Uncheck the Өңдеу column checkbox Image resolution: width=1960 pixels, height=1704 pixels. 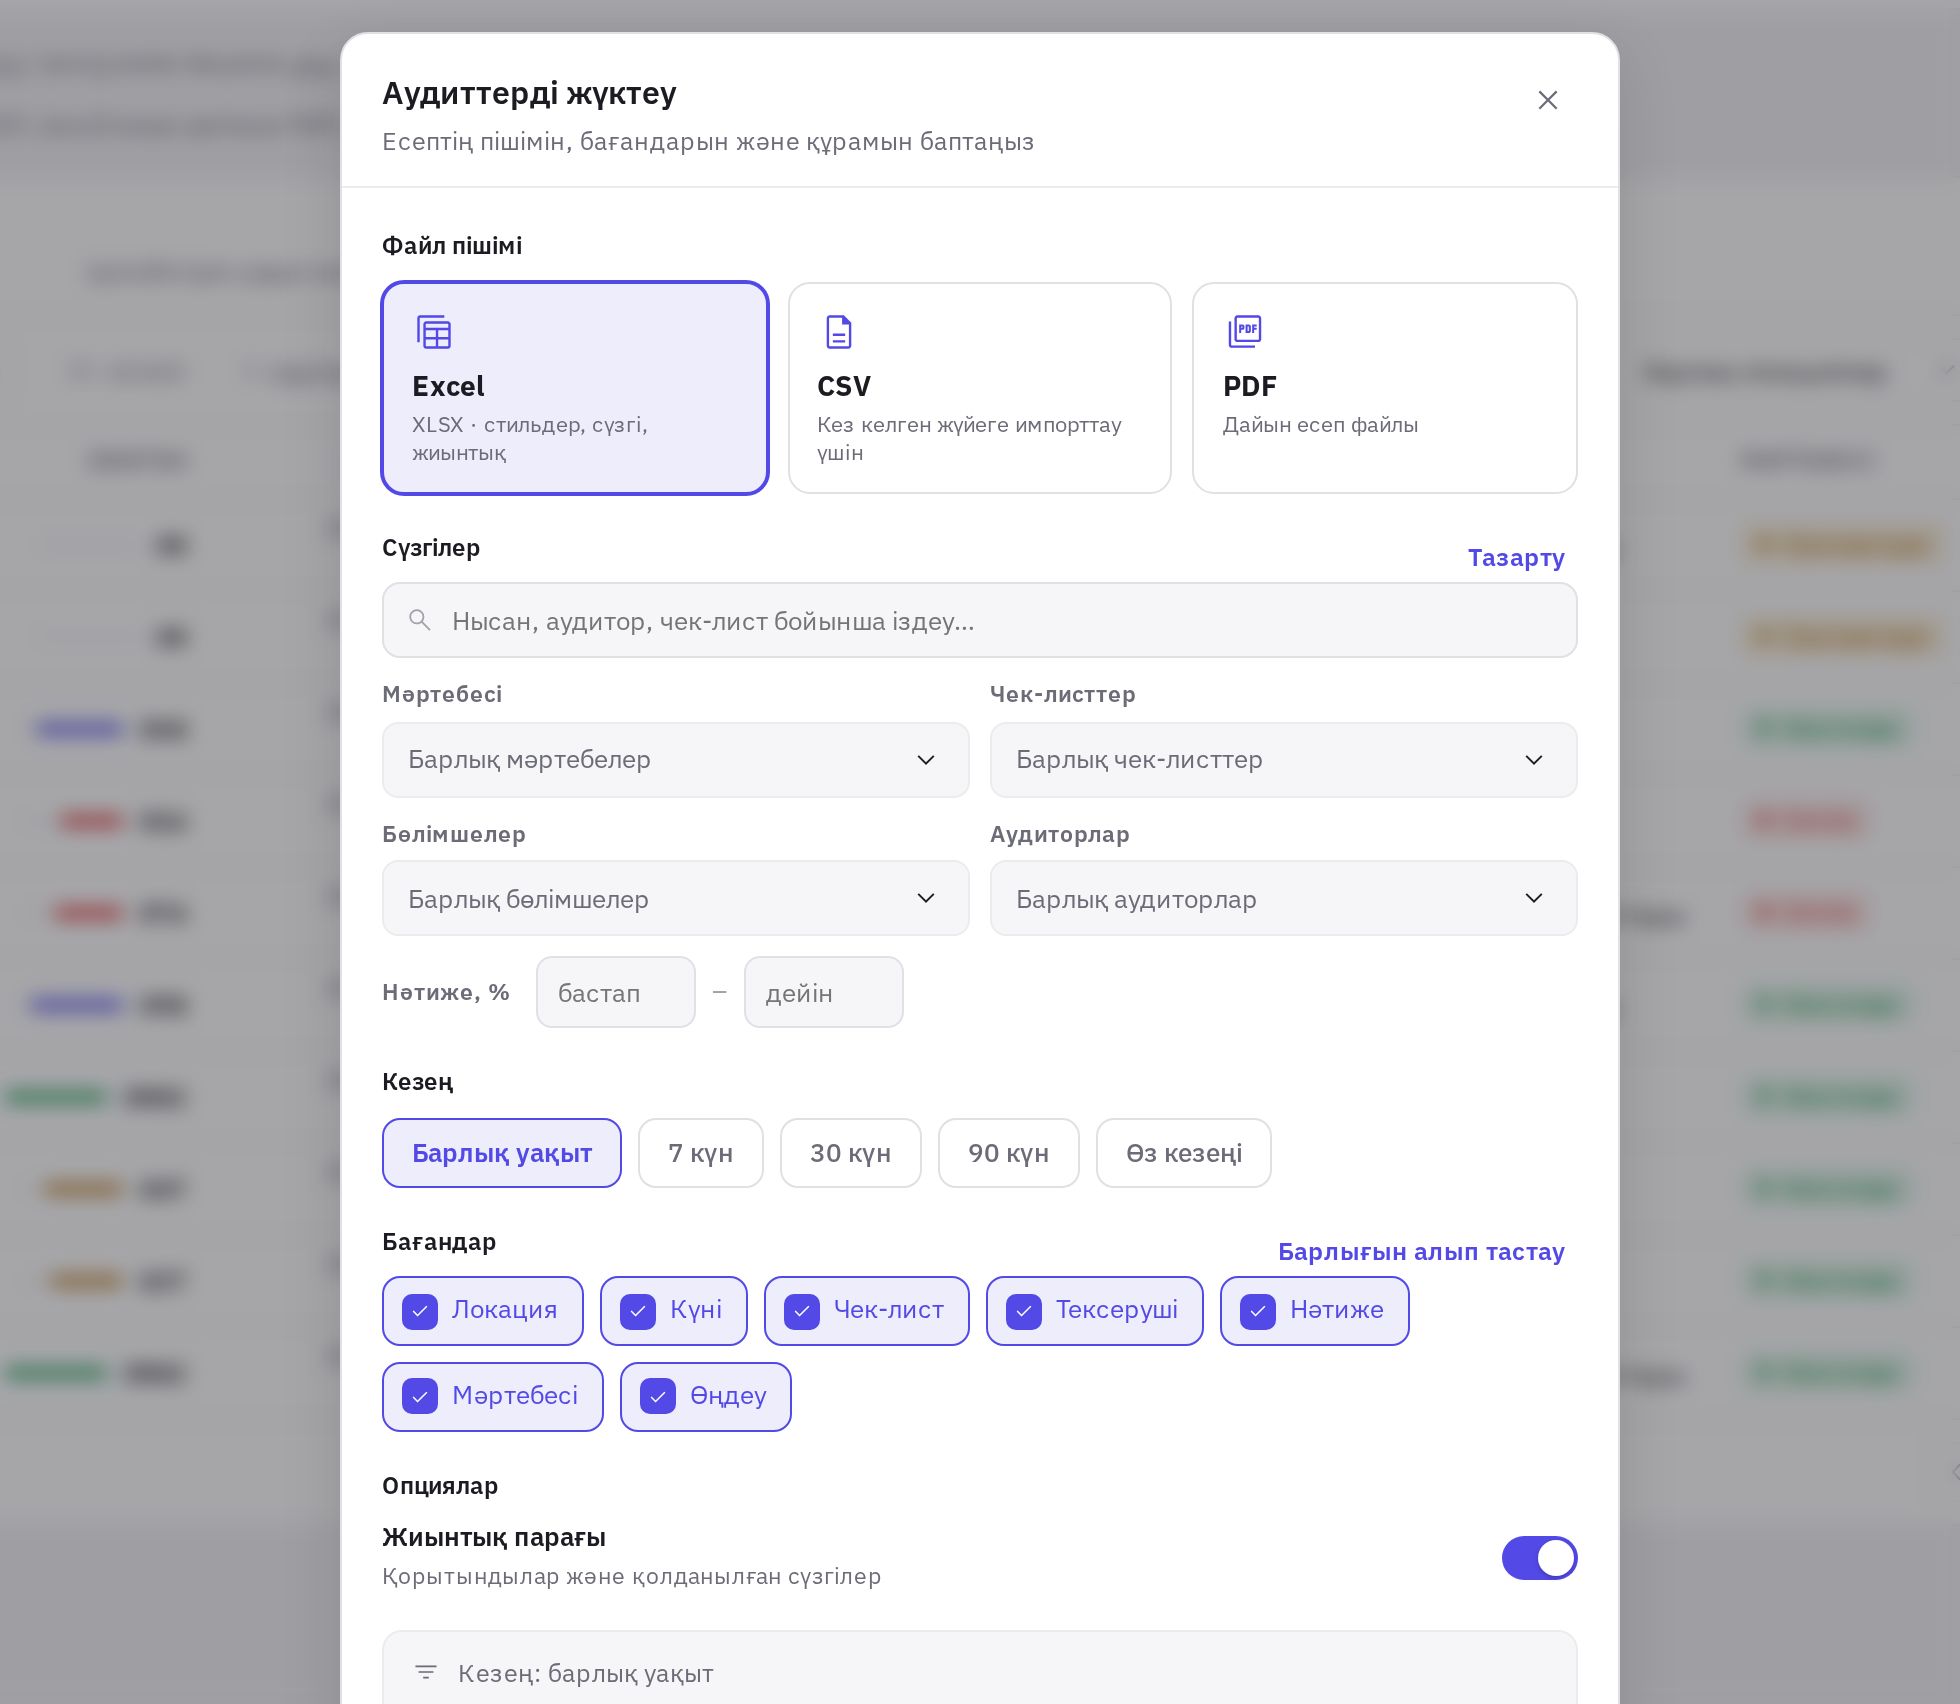pyautogui.click(x=658, y=1397)
